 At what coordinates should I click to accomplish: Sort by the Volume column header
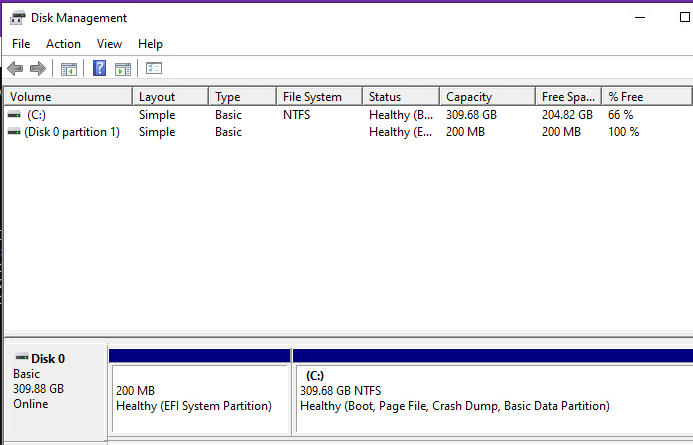pos(68,96)
